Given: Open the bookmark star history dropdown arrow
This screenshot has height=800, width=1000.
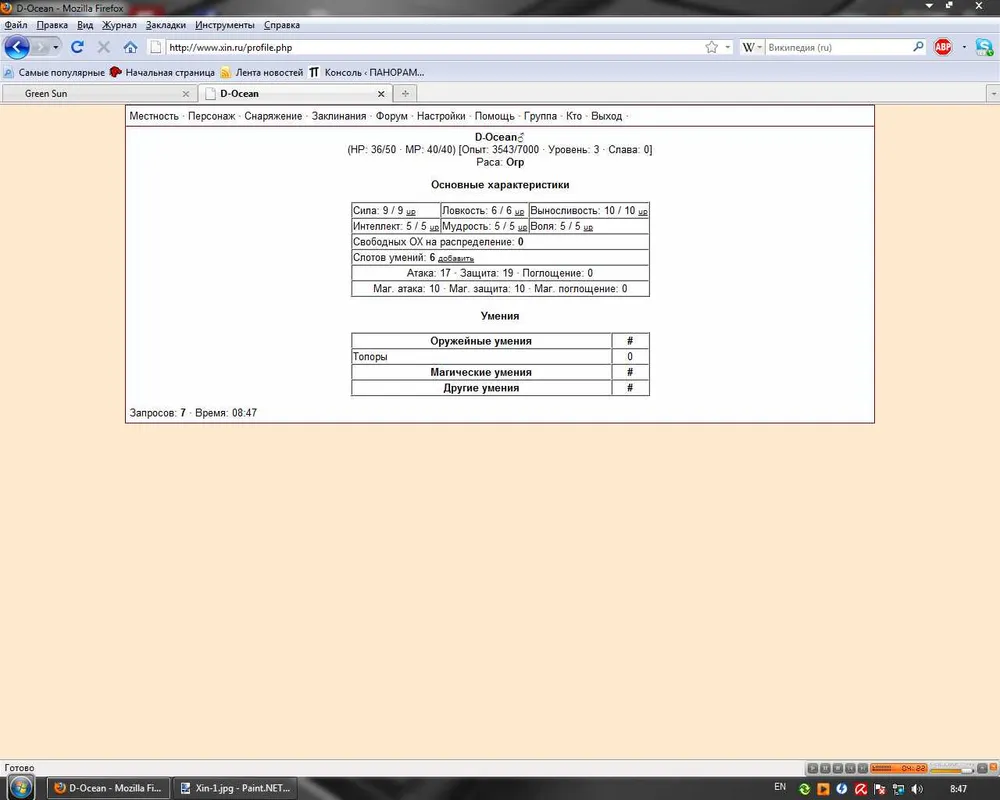Looking at the screenshot, I should [x=728, y=47].
